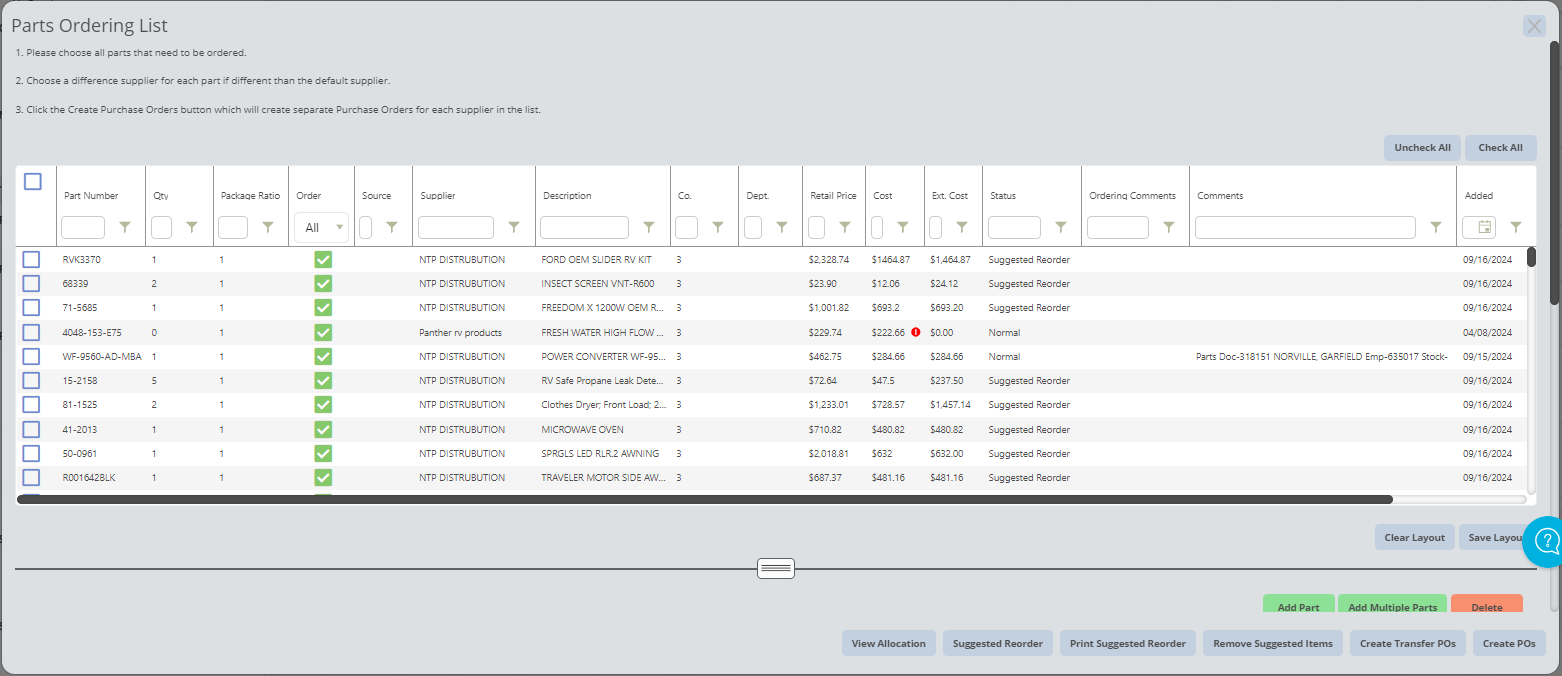Click the Uncheck All button
1562x676 pixels.
click(x=1422, y=148)
